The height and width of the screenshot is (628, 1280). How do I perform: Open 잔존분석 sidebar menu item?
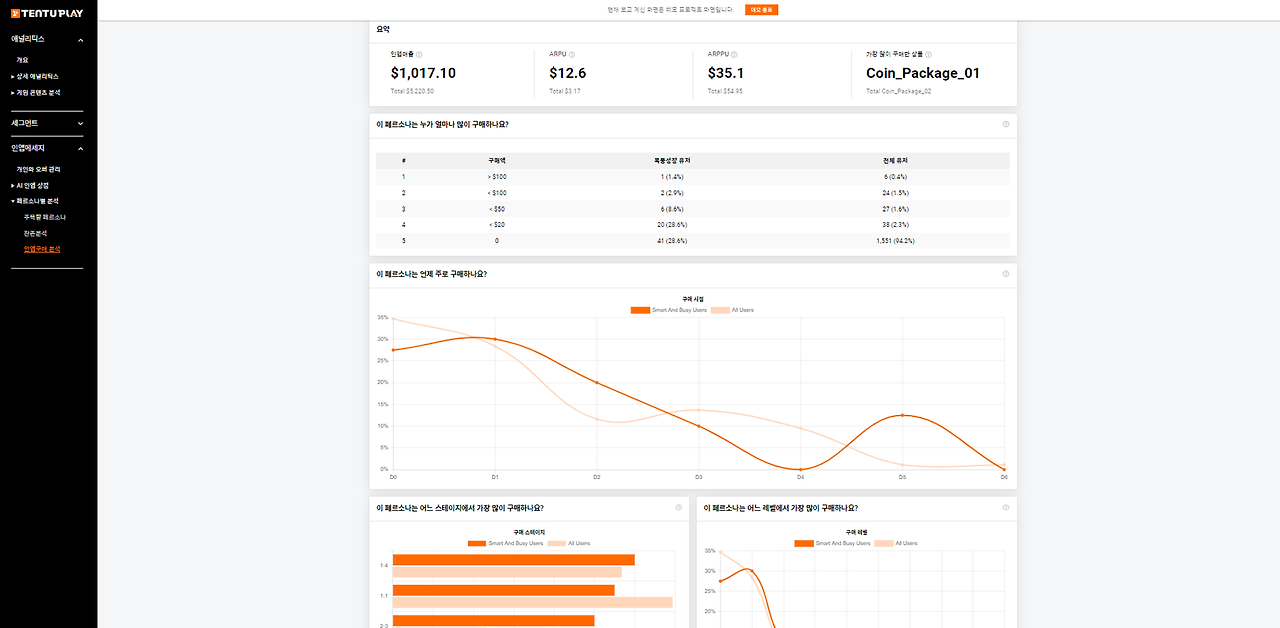point(35,233)
